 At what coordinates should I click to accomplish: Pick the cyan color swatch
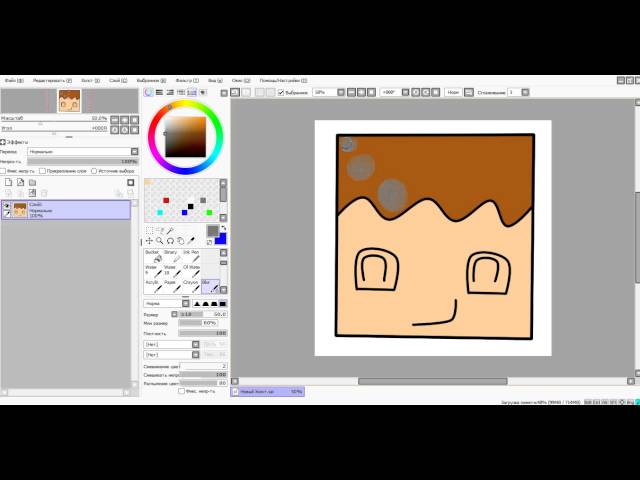pyautogui.click(x=160, y=212)
